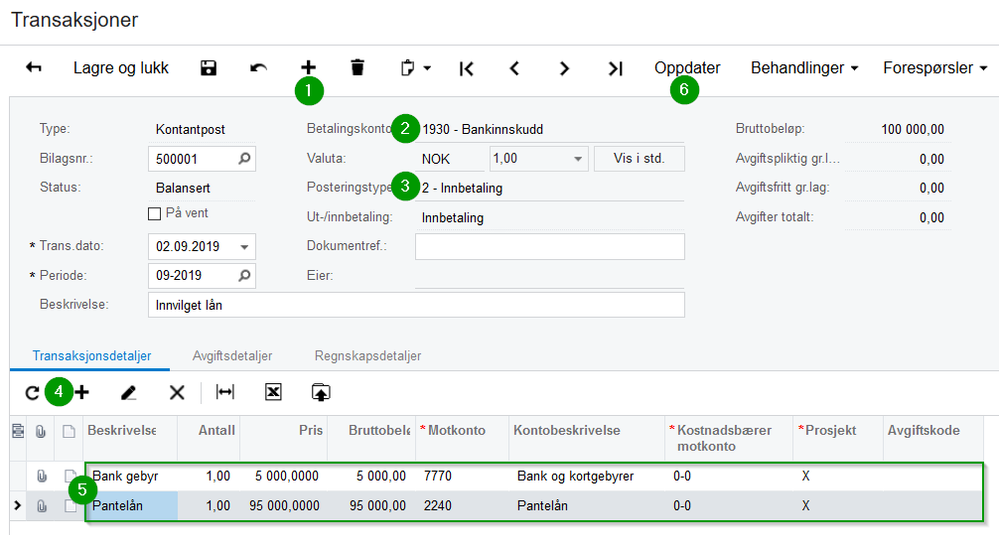Click the back arrow icon
The image size is (999, 535).
click(34, 68)
